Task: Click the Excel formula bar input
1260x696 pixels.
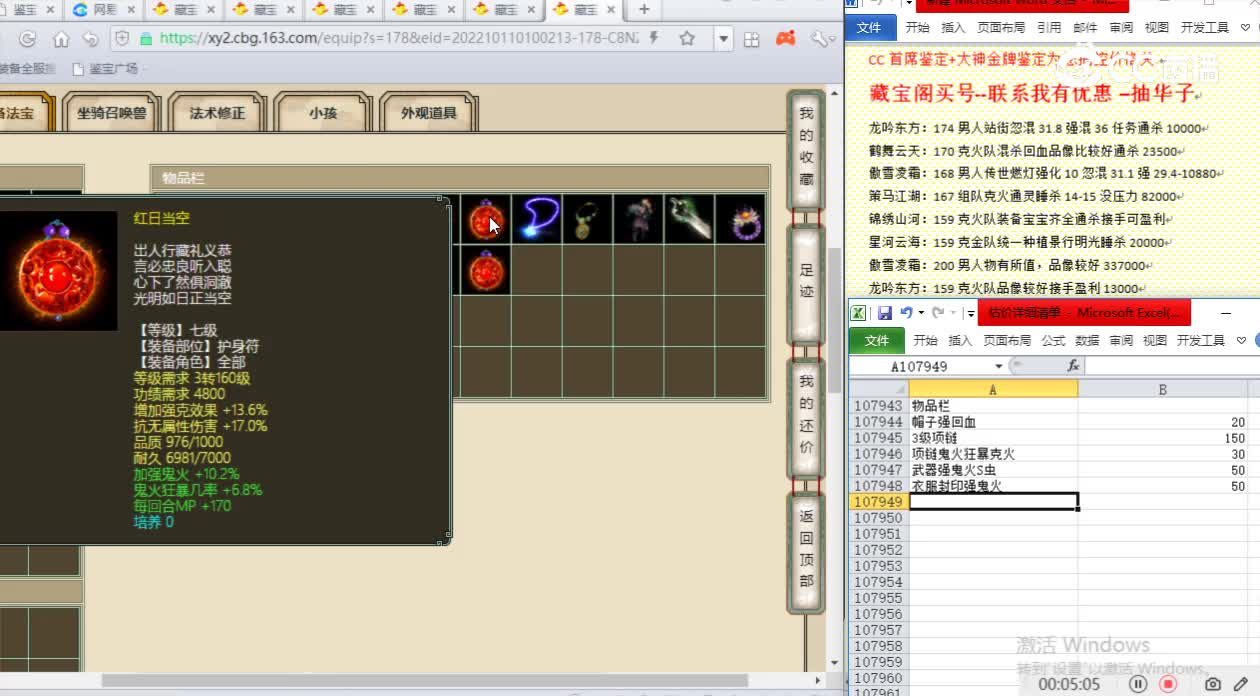Action: coord(1172,366)
